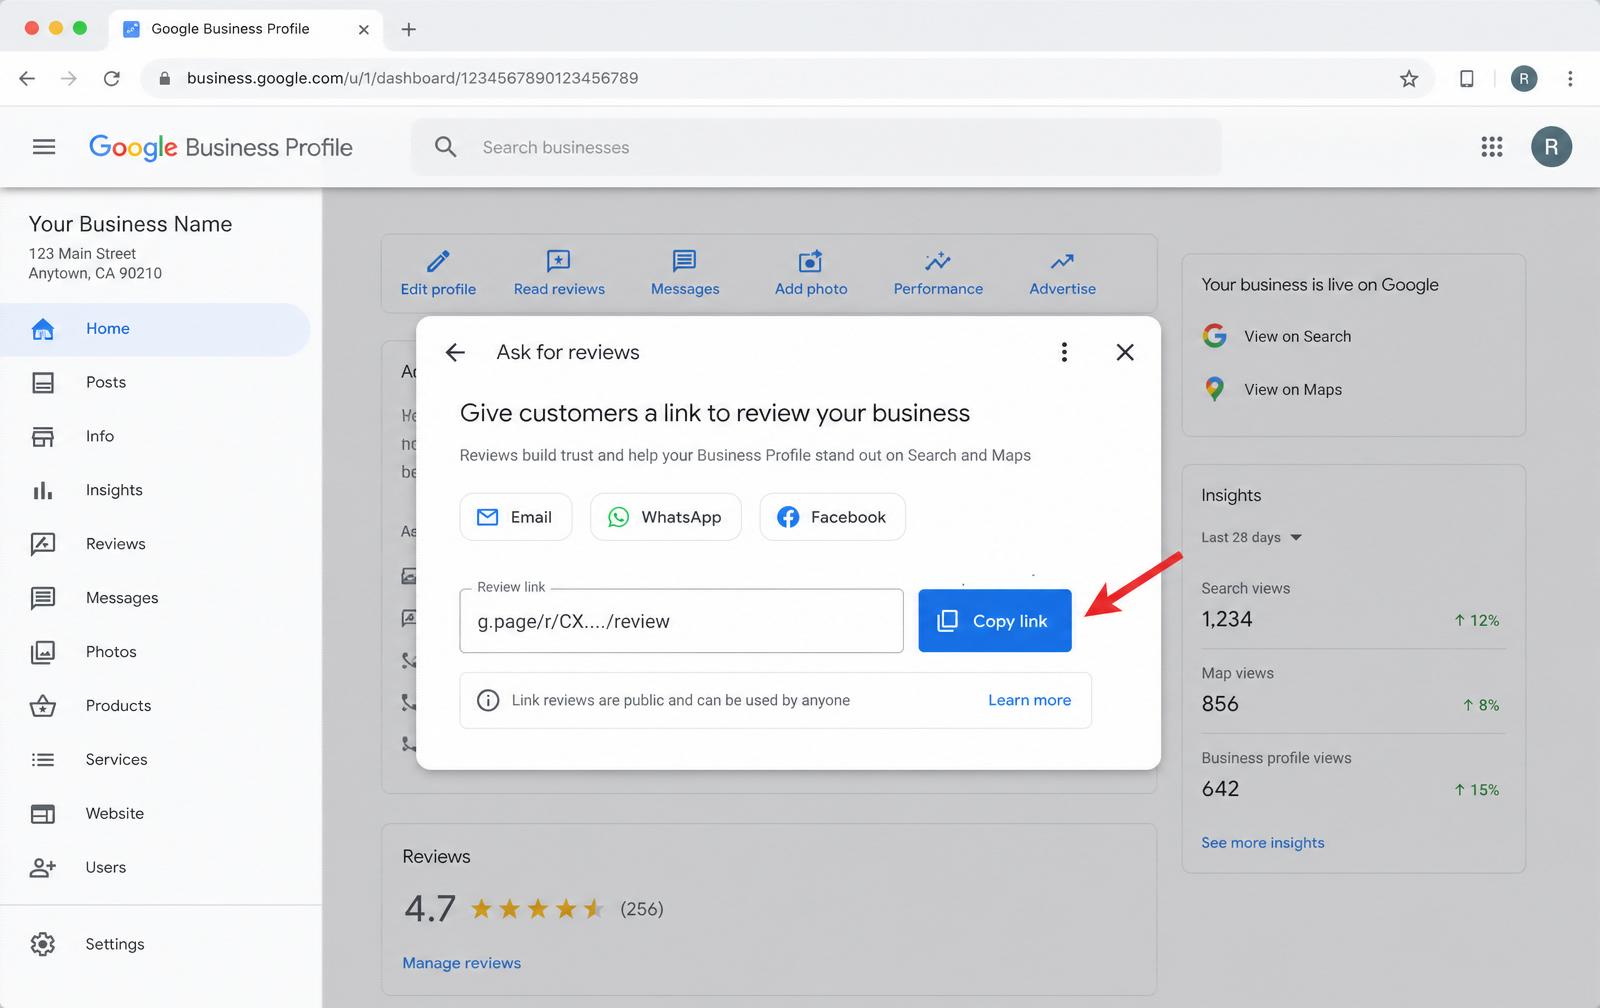Open the account avatar R in header
1600x1008 pixels.
click(x=1551, y=147)
